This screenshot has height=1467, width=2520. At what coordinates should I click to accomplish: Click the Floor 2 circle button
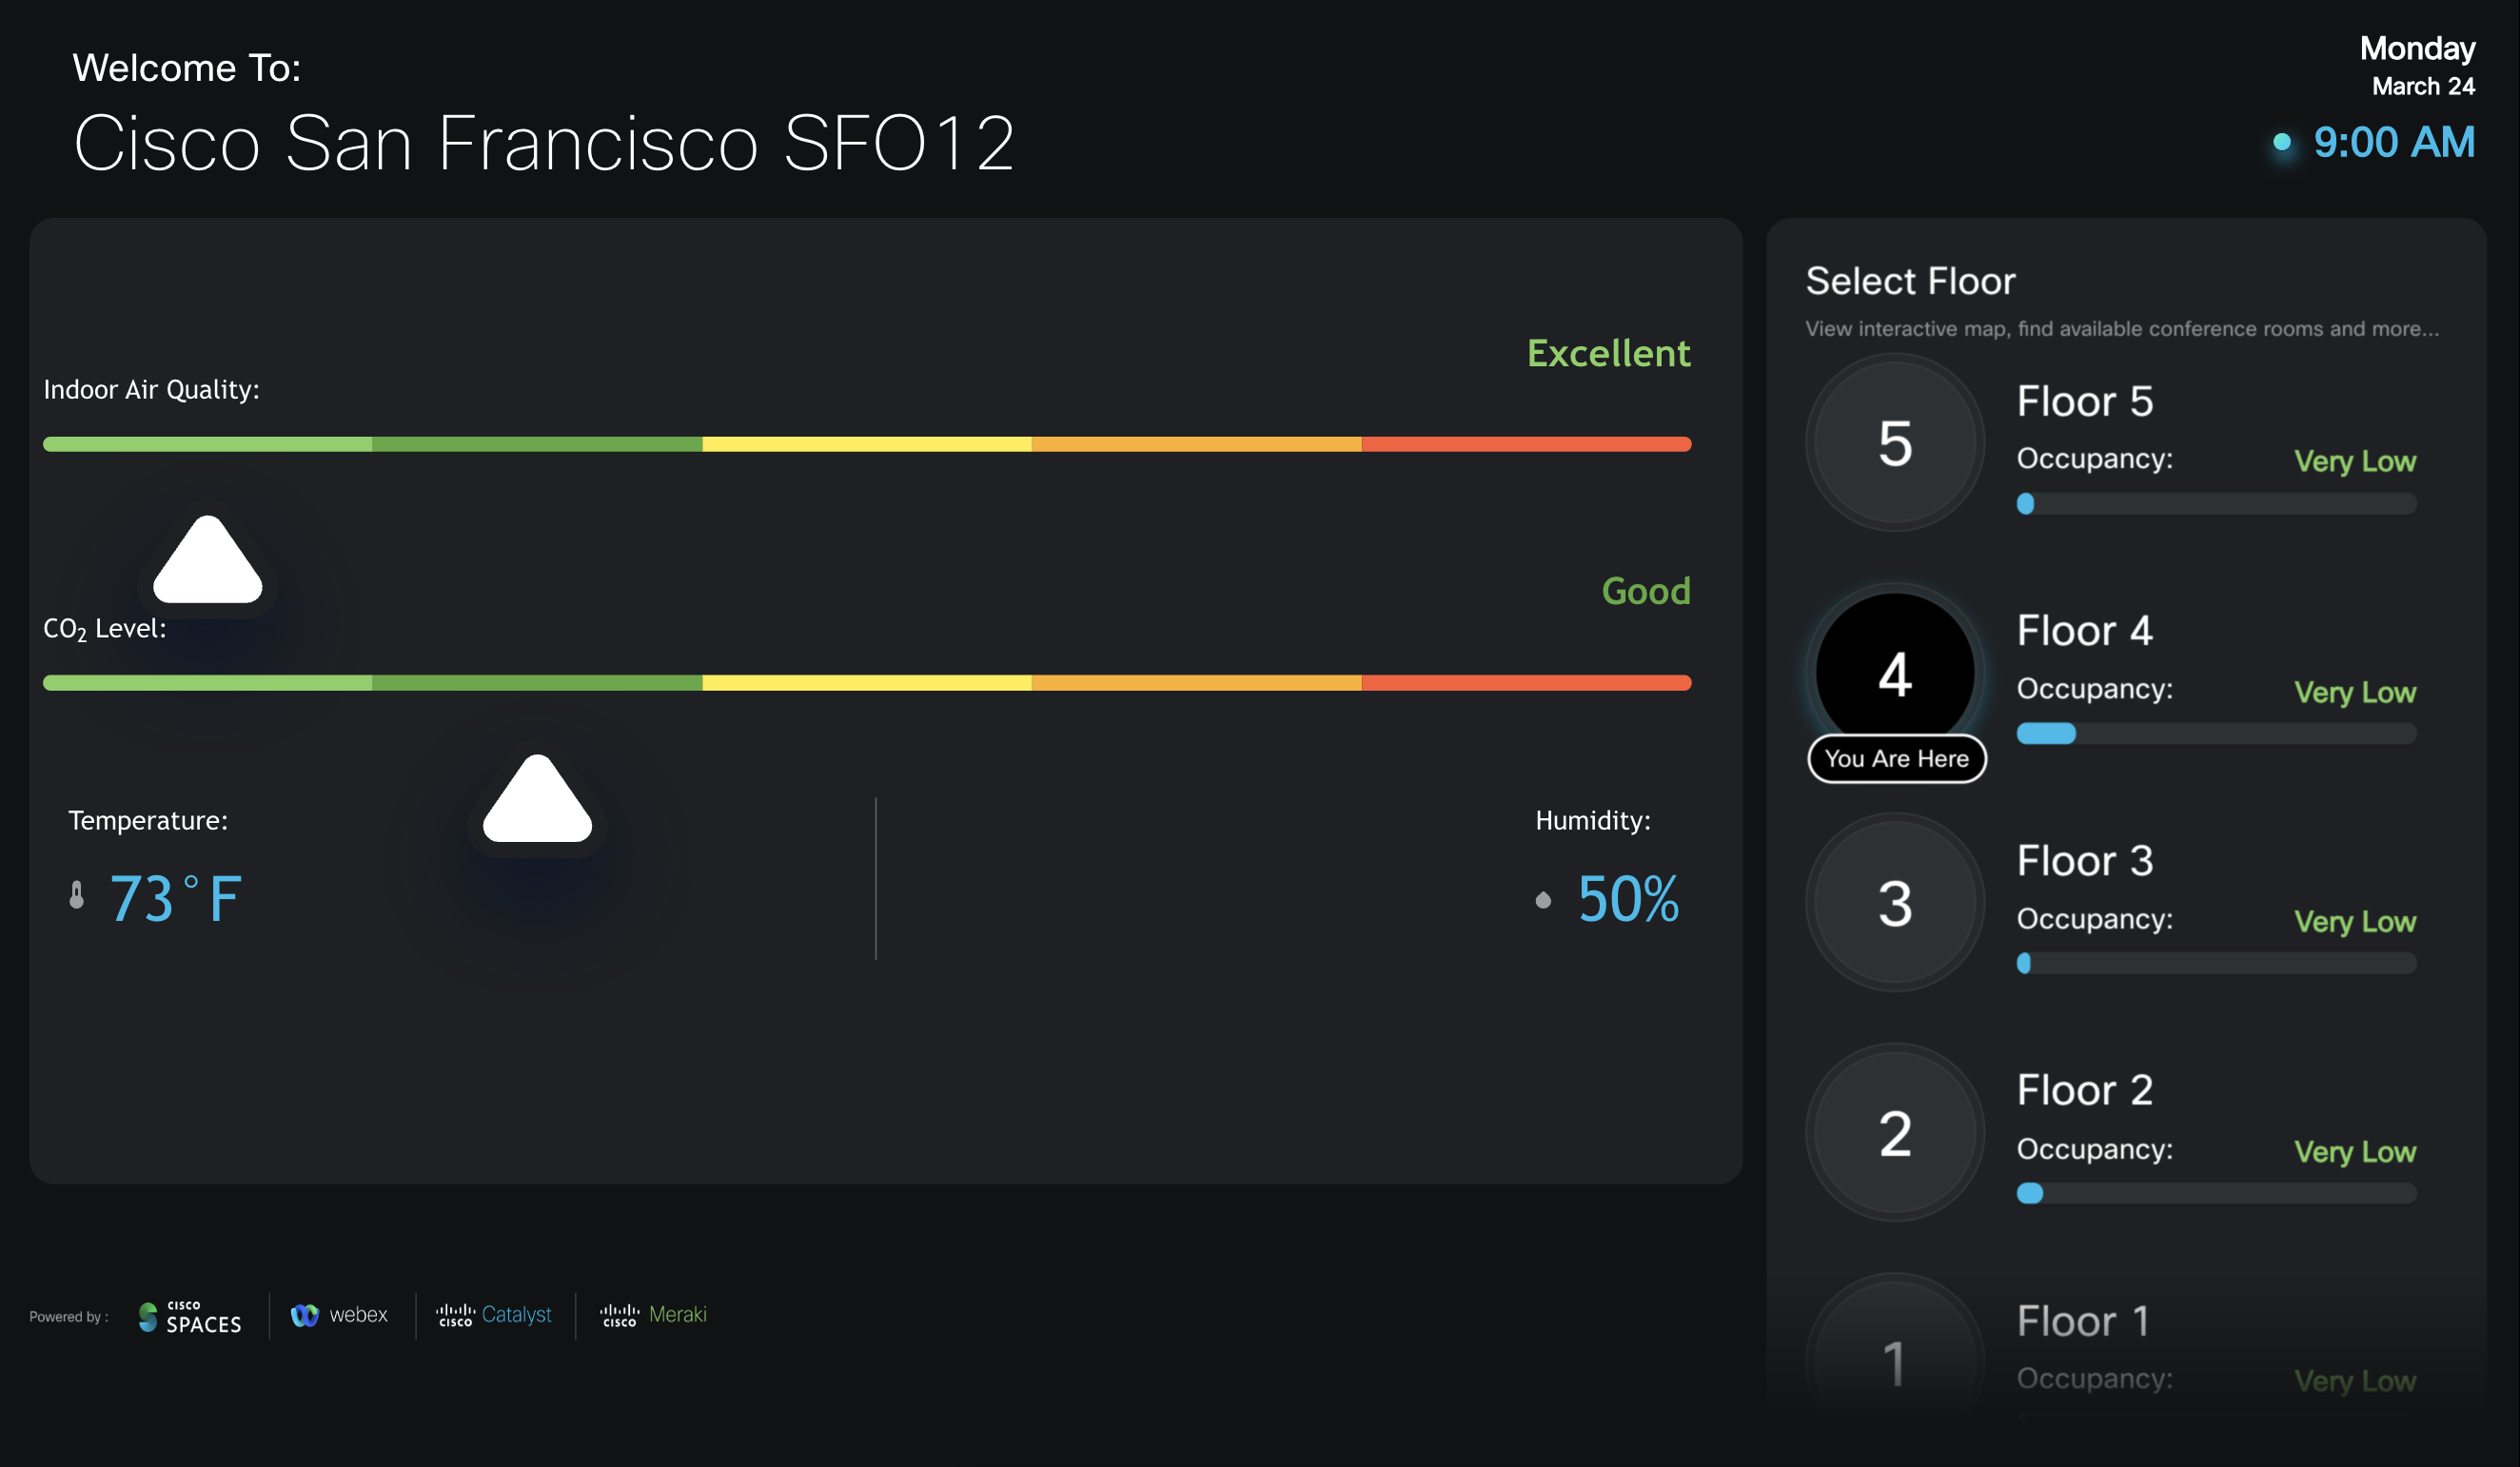click(x=1893, y=1133)
